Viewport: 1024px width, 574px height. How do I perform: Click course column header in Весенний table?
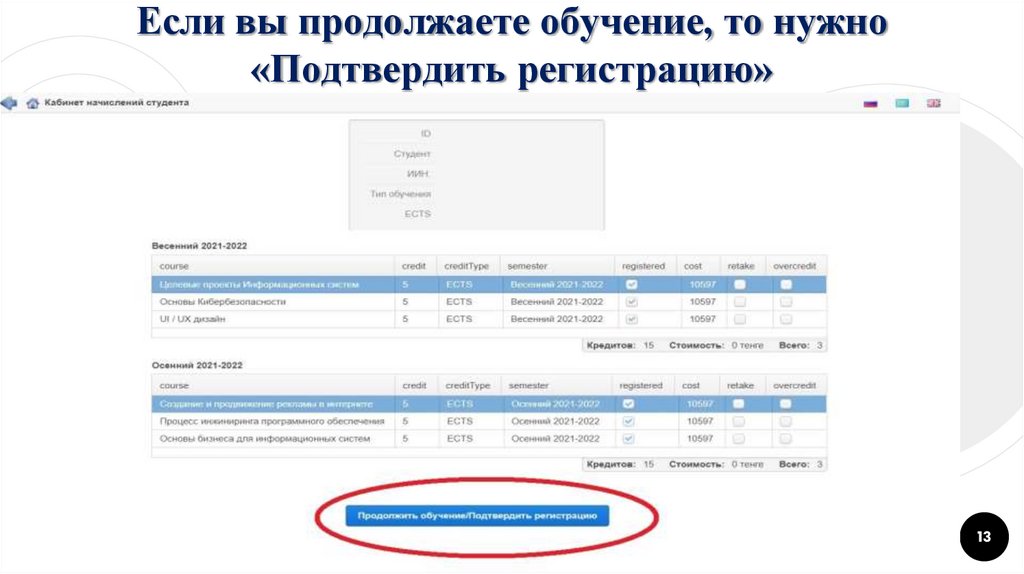[x=273, y=266]
